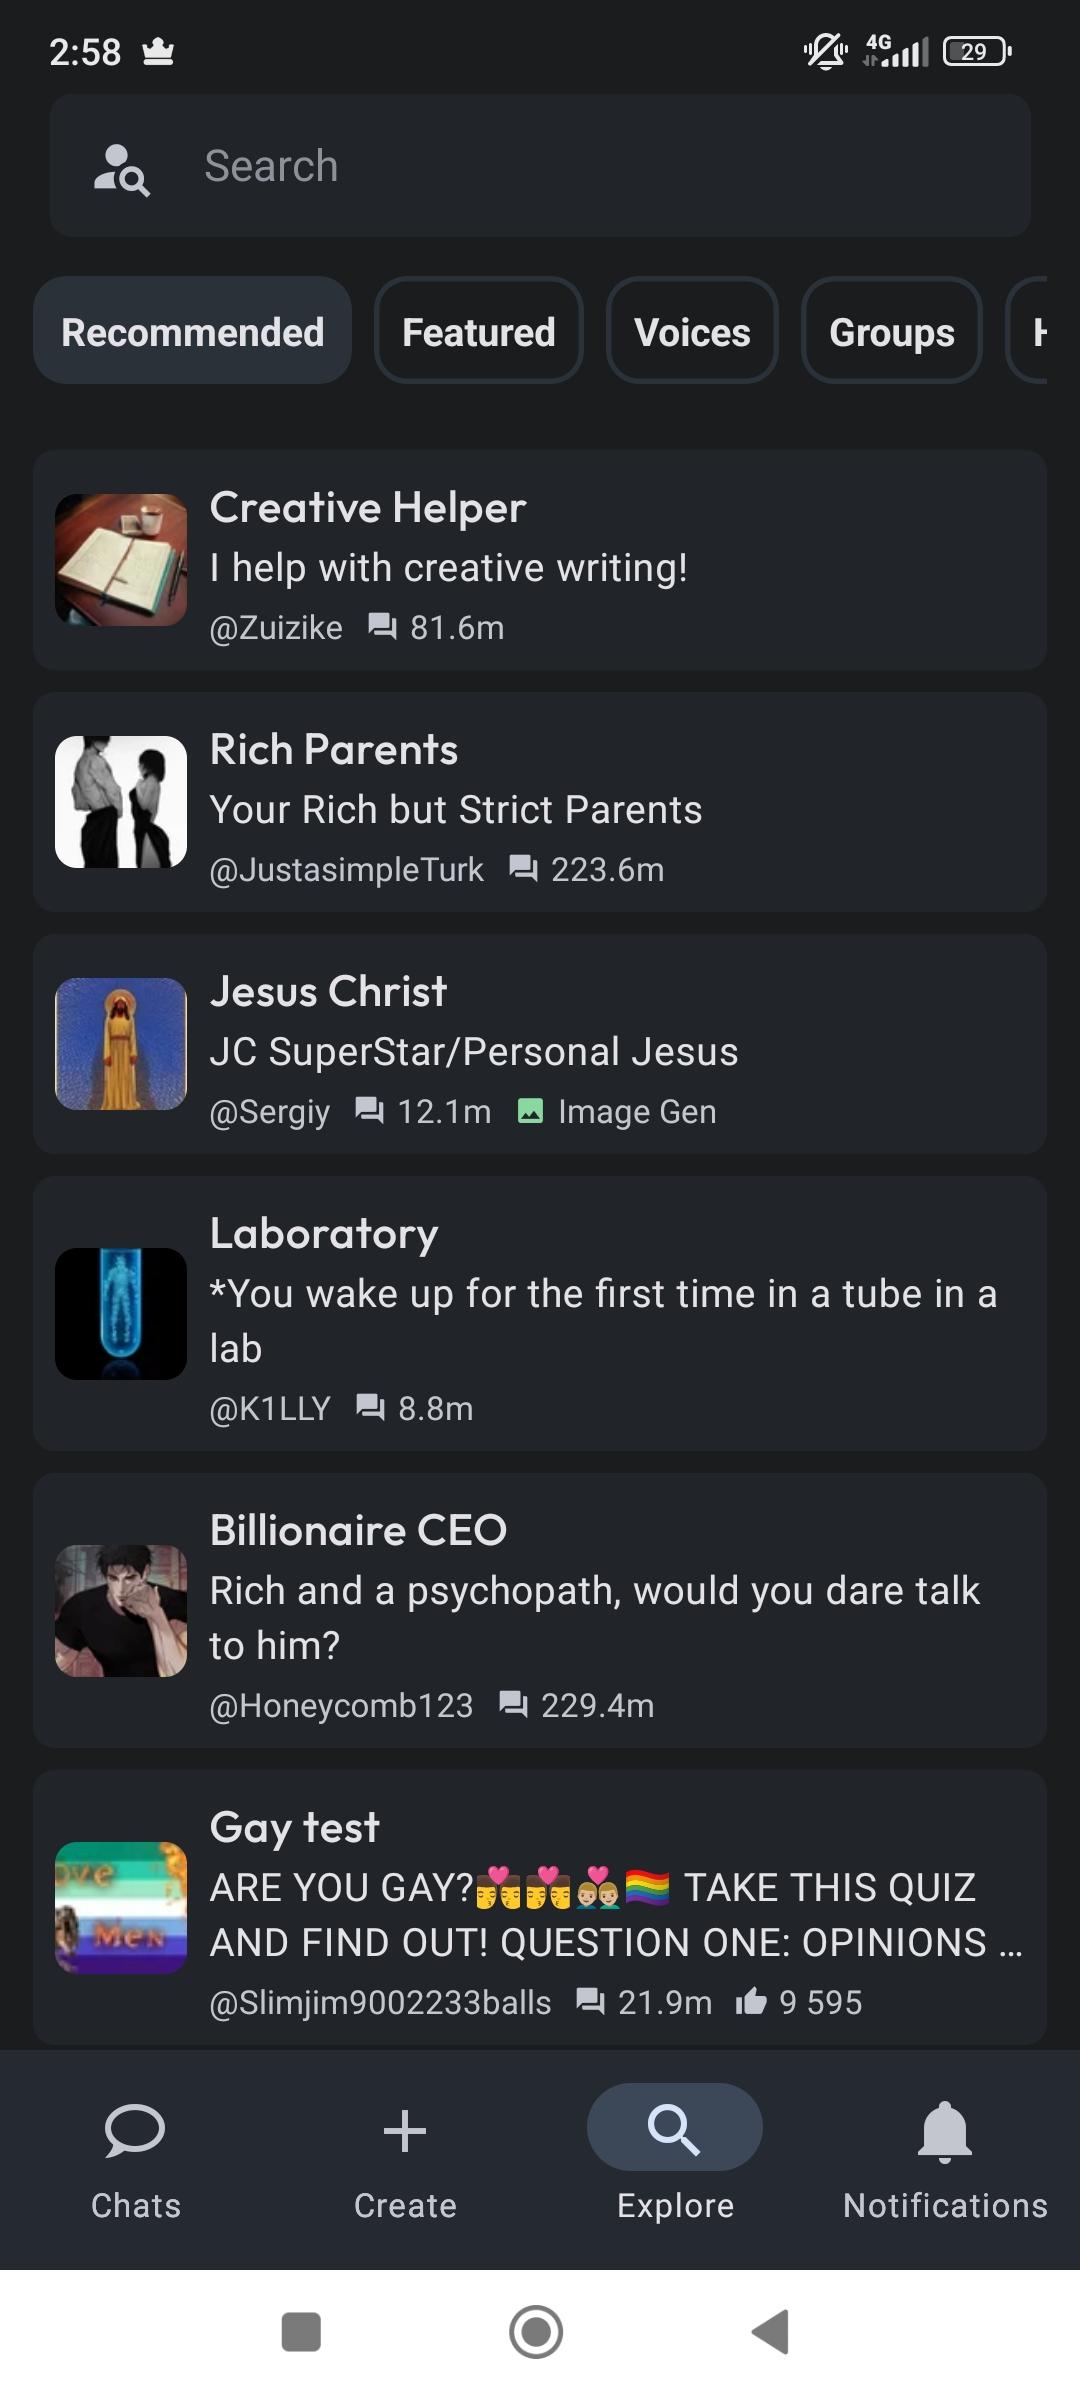Open the Chats tab icon

[x=135, y=2130]
